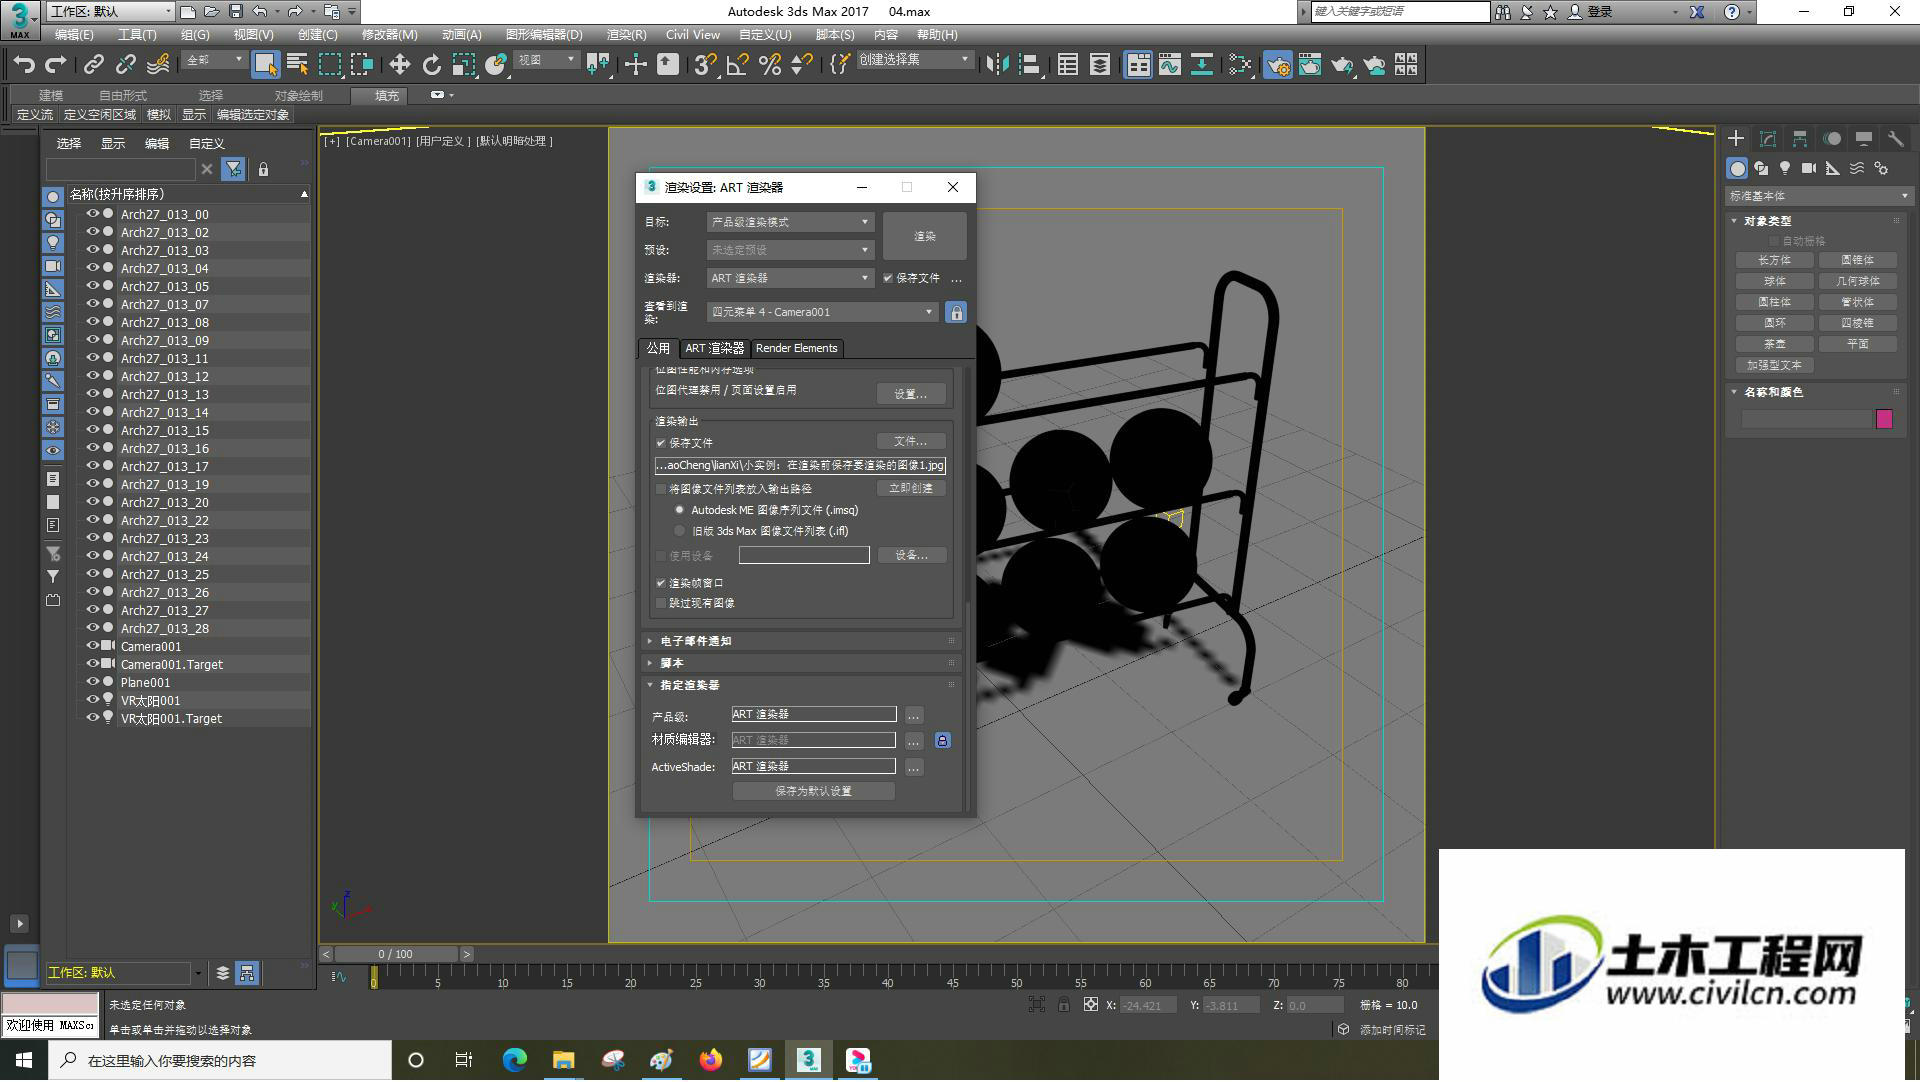Open the Renderer ART dropdown

click(790, 279)
